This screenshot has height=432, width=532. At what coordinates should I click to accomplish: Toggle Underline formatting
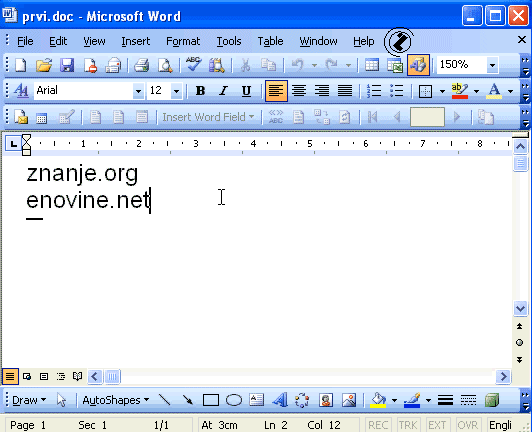[246, 91]
